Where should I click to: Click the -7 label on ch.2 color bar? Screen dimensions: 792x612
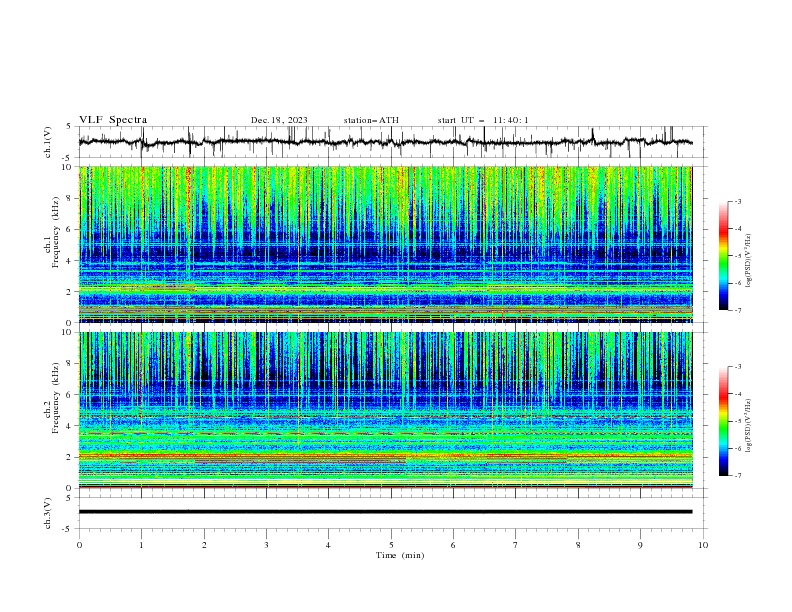click(x=738, y=475)
